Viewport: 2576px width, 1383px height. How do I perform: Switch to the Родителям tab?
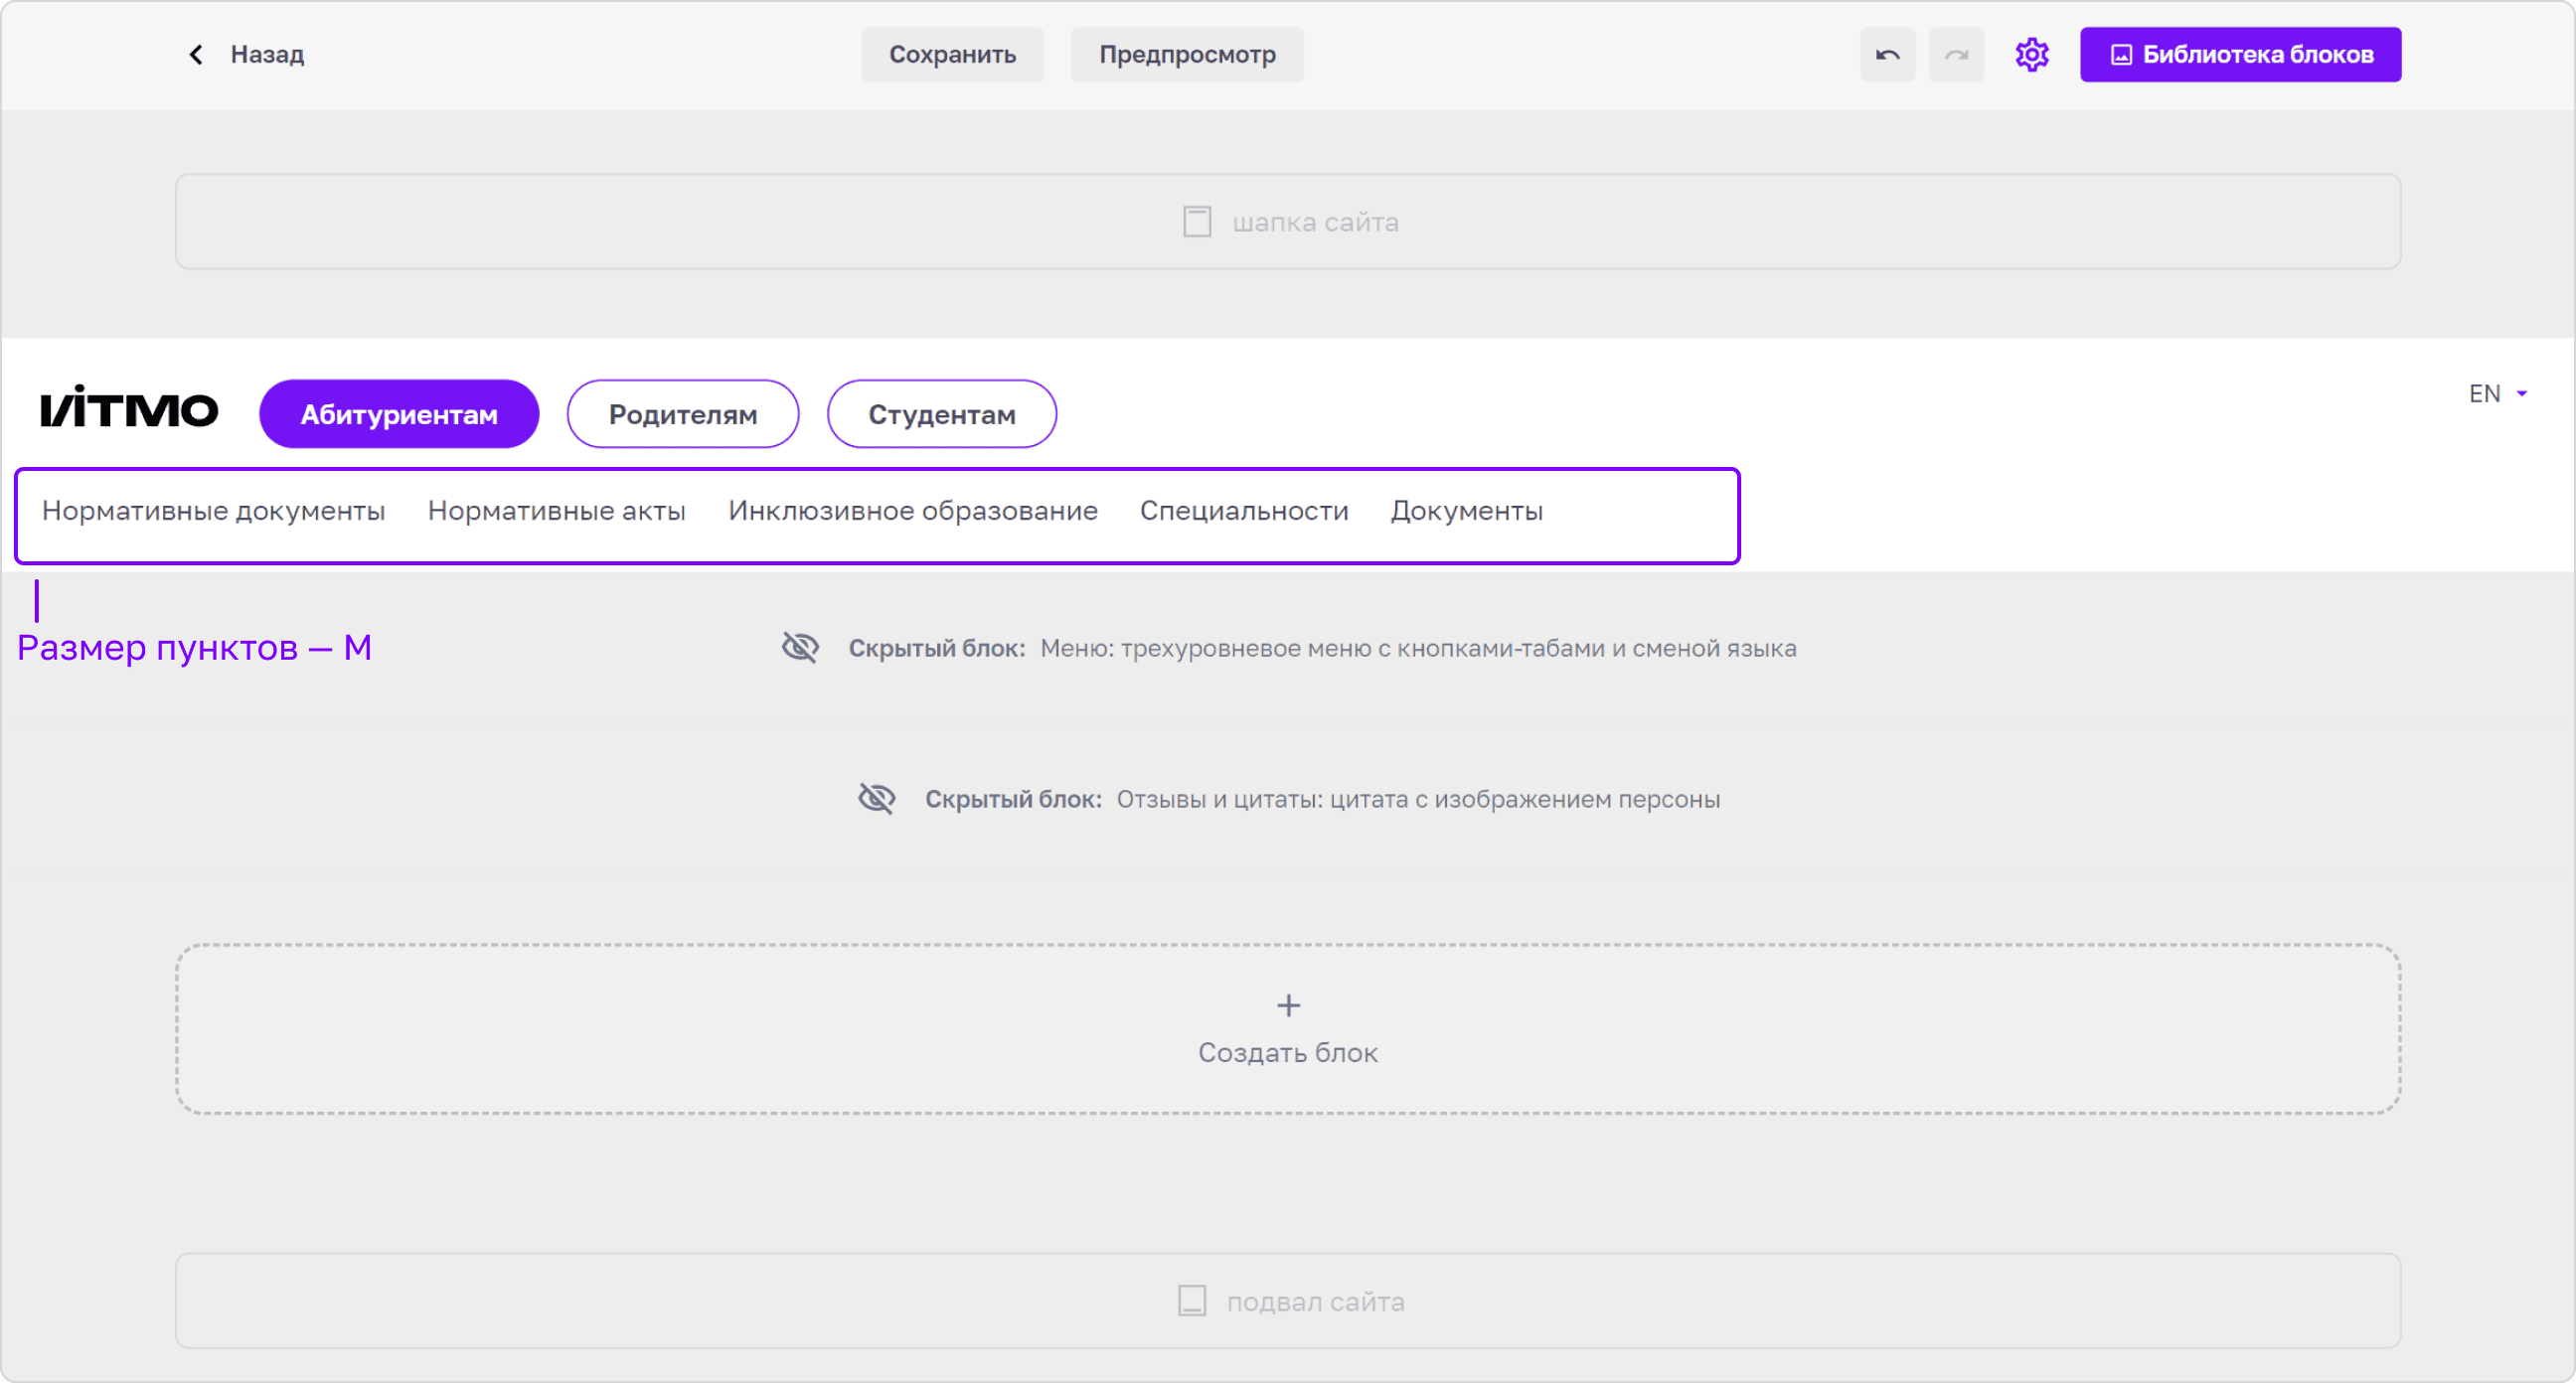click(683, 414)
